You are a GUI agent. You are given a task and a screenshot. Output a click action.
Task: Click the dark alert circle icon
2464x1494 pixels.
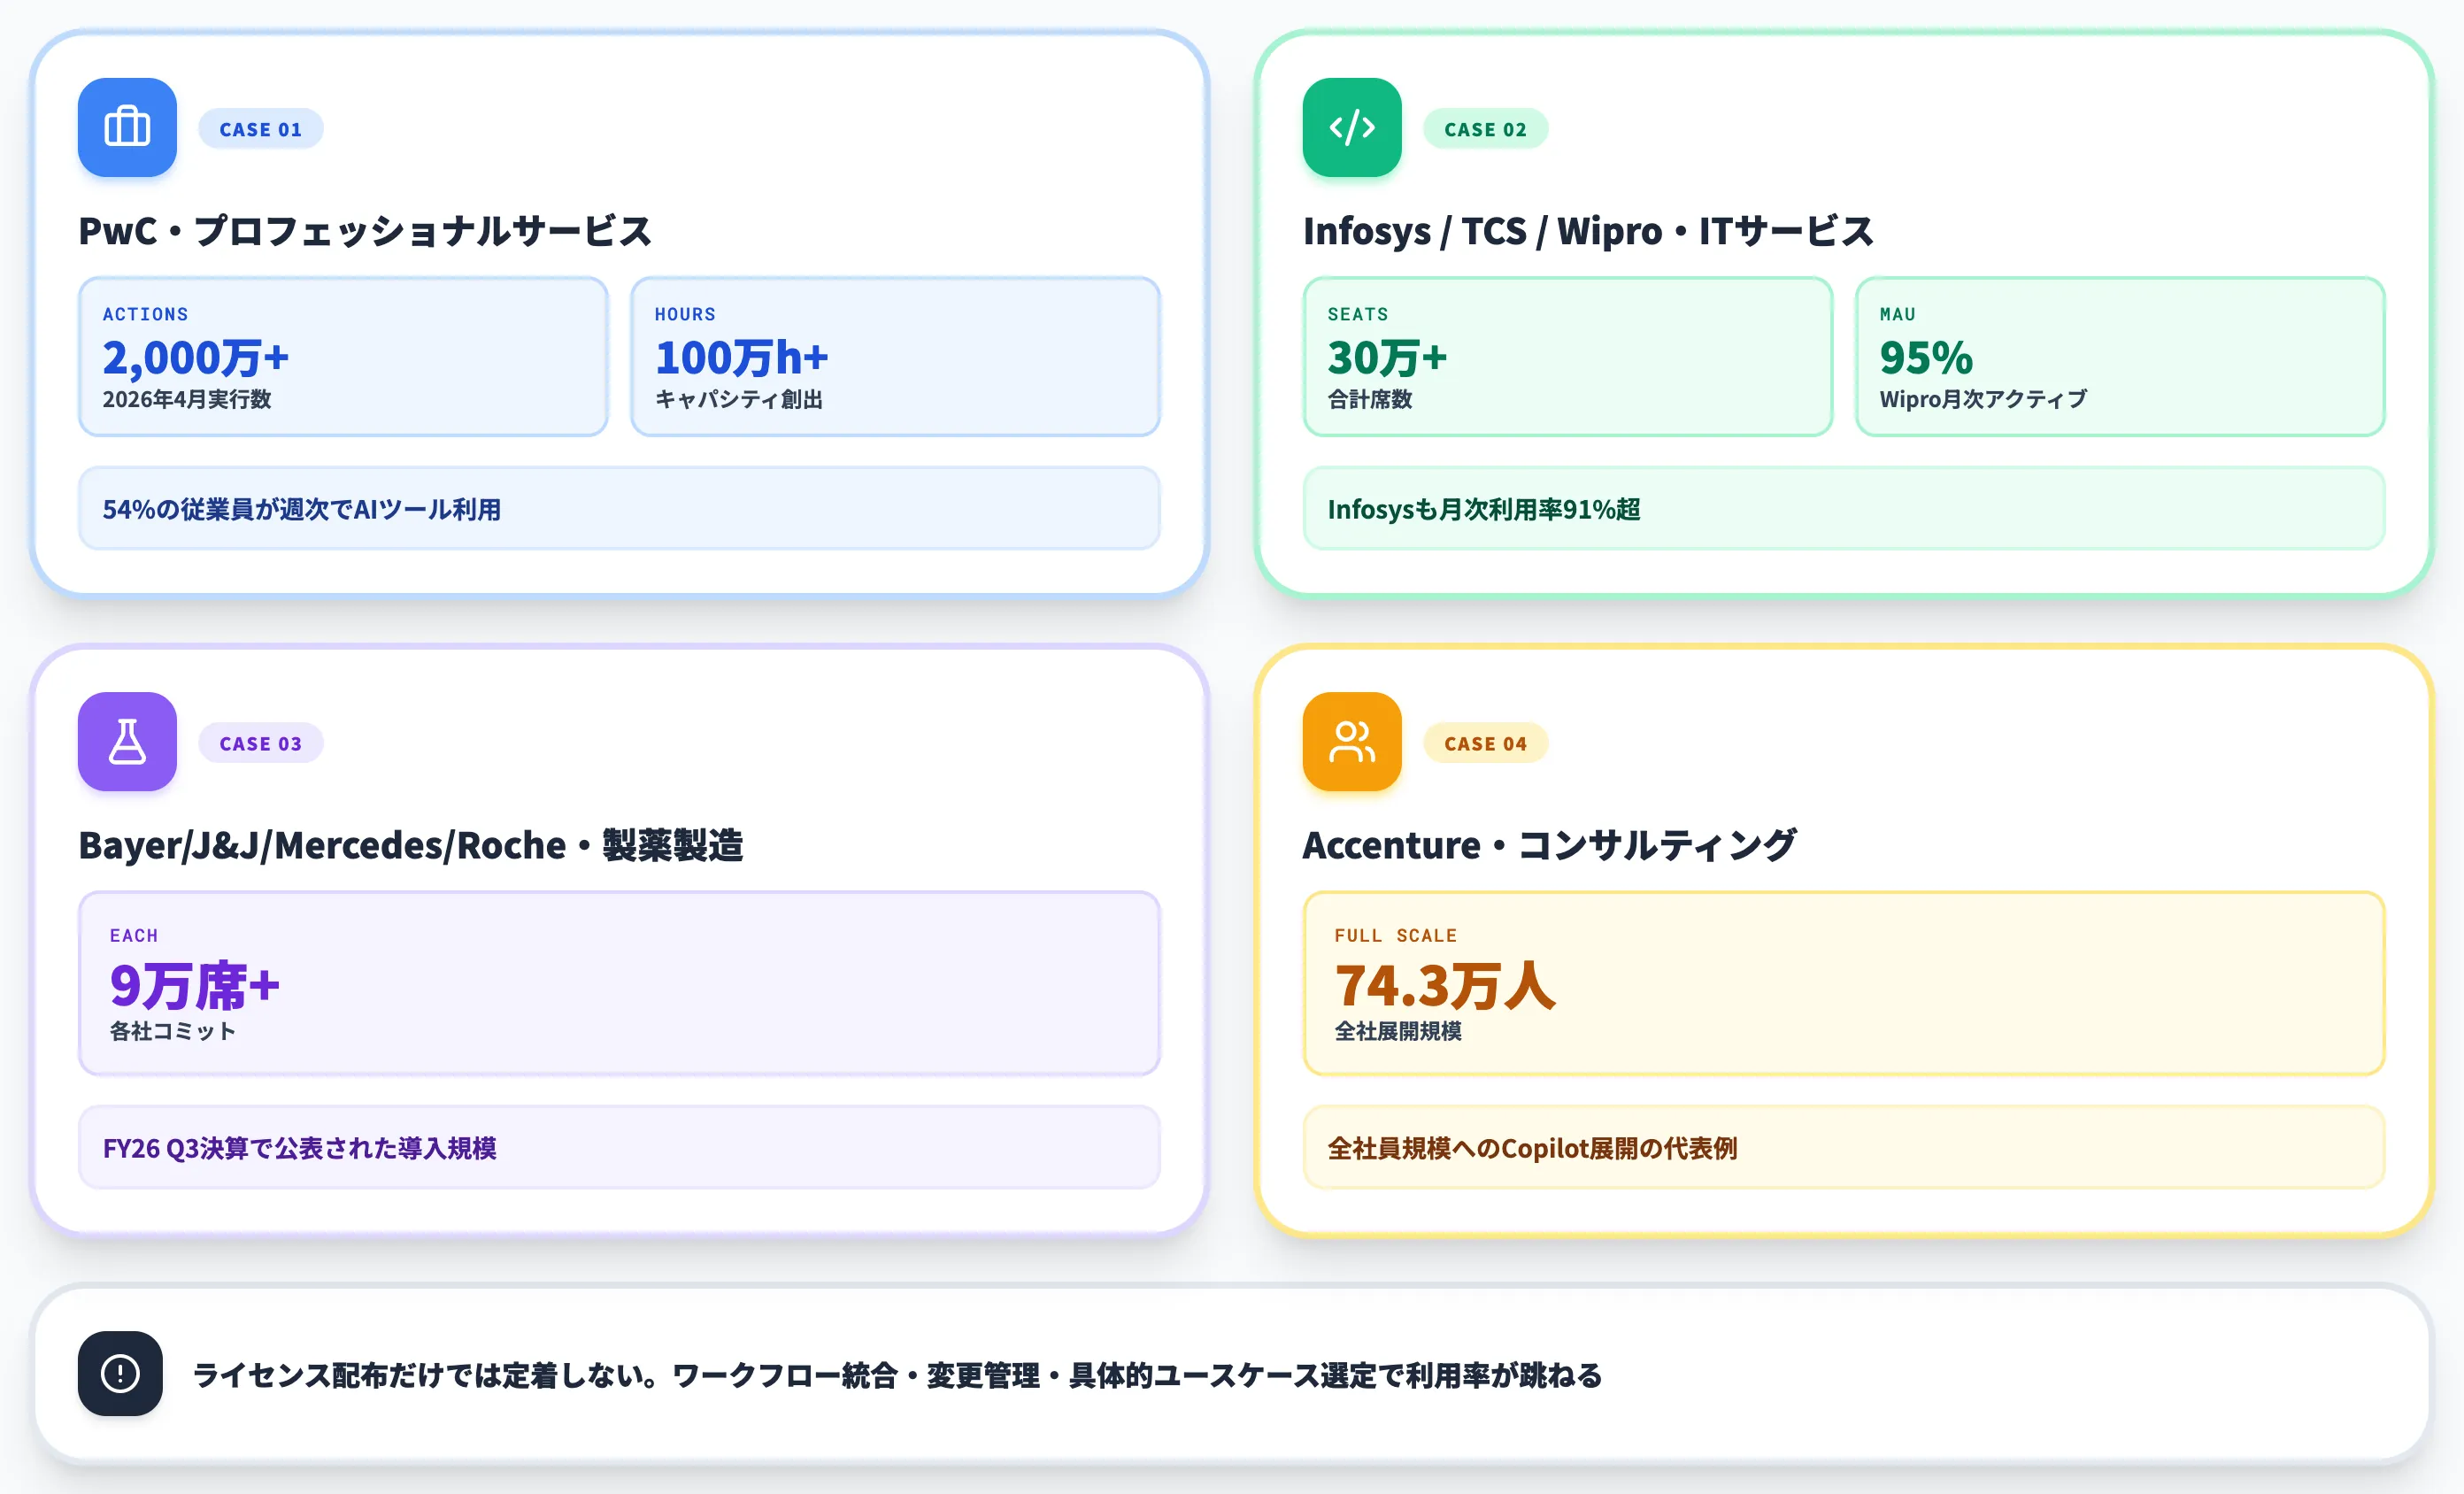click(120, 1373)
